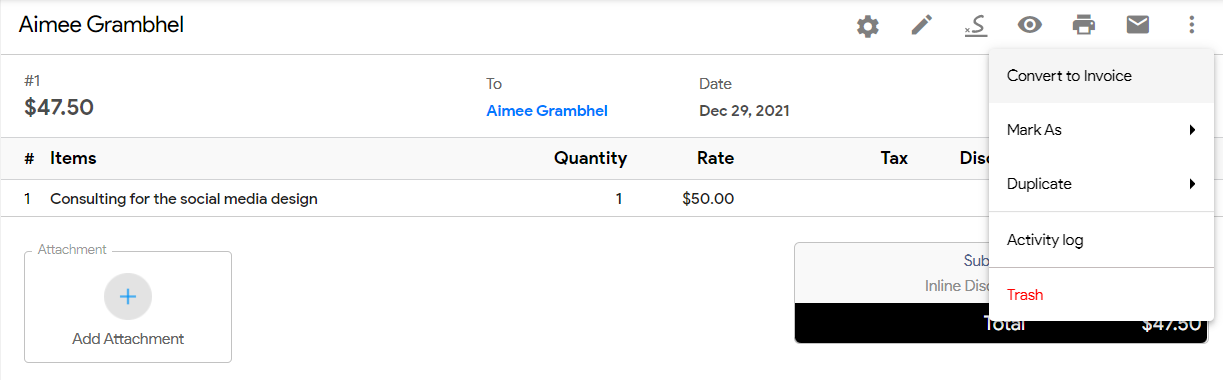Click the eye preview icon
The height and width of the screenshot is (380, 1223).
pos(1030,25)
